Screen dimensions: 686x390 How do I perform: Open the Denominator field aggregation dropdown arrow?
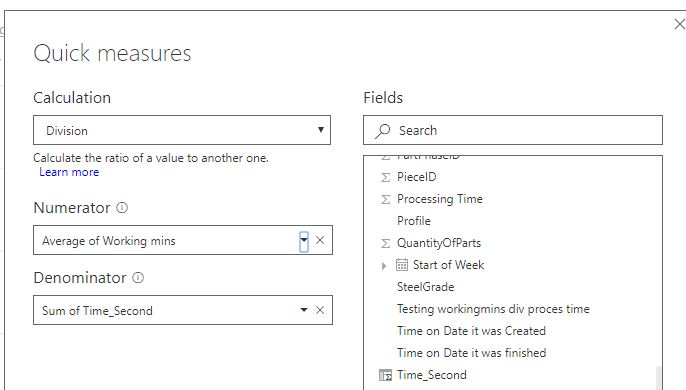tap(304, 310)
